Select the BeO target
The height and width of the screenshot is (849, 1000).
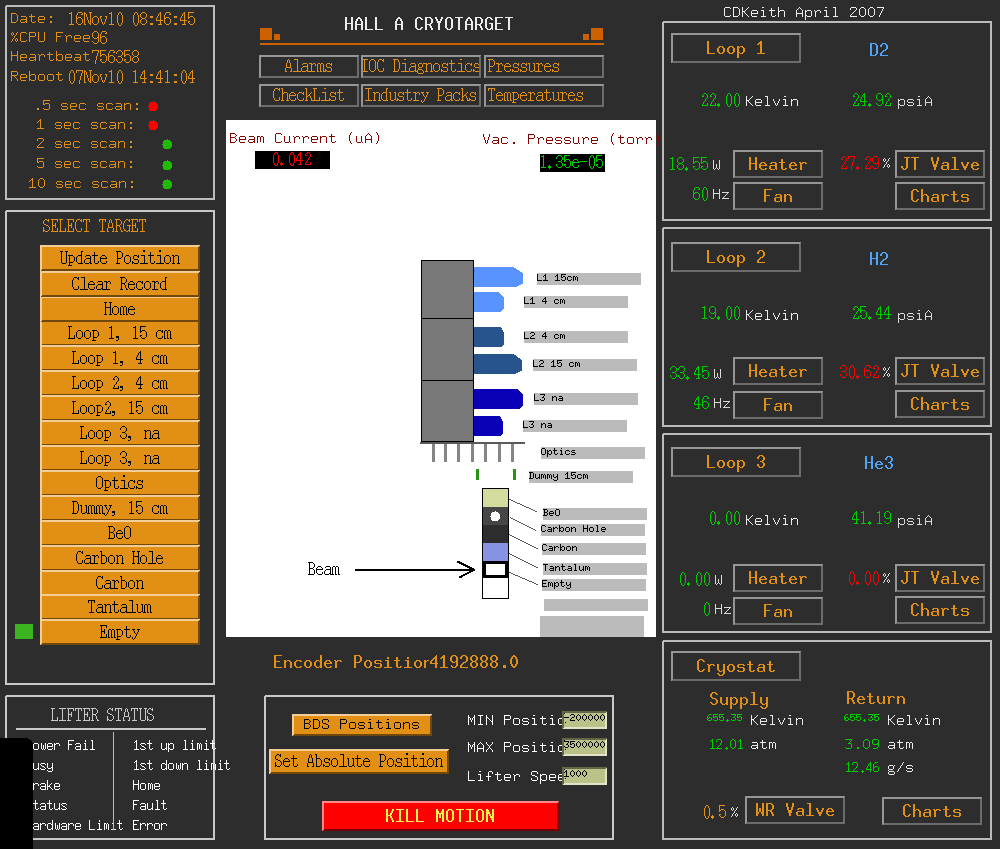pos(120,533)
